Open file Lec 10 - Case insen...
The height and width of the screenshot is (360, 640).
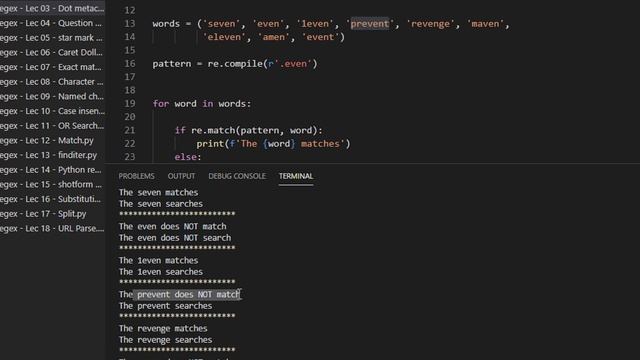click(52, 111)
